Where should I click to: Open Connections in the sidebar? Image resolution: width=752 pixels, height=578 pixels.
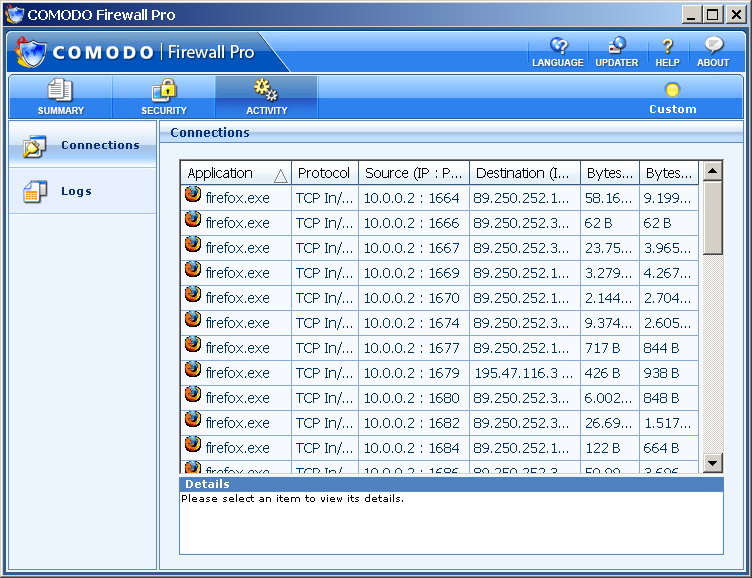pos(82,145)
